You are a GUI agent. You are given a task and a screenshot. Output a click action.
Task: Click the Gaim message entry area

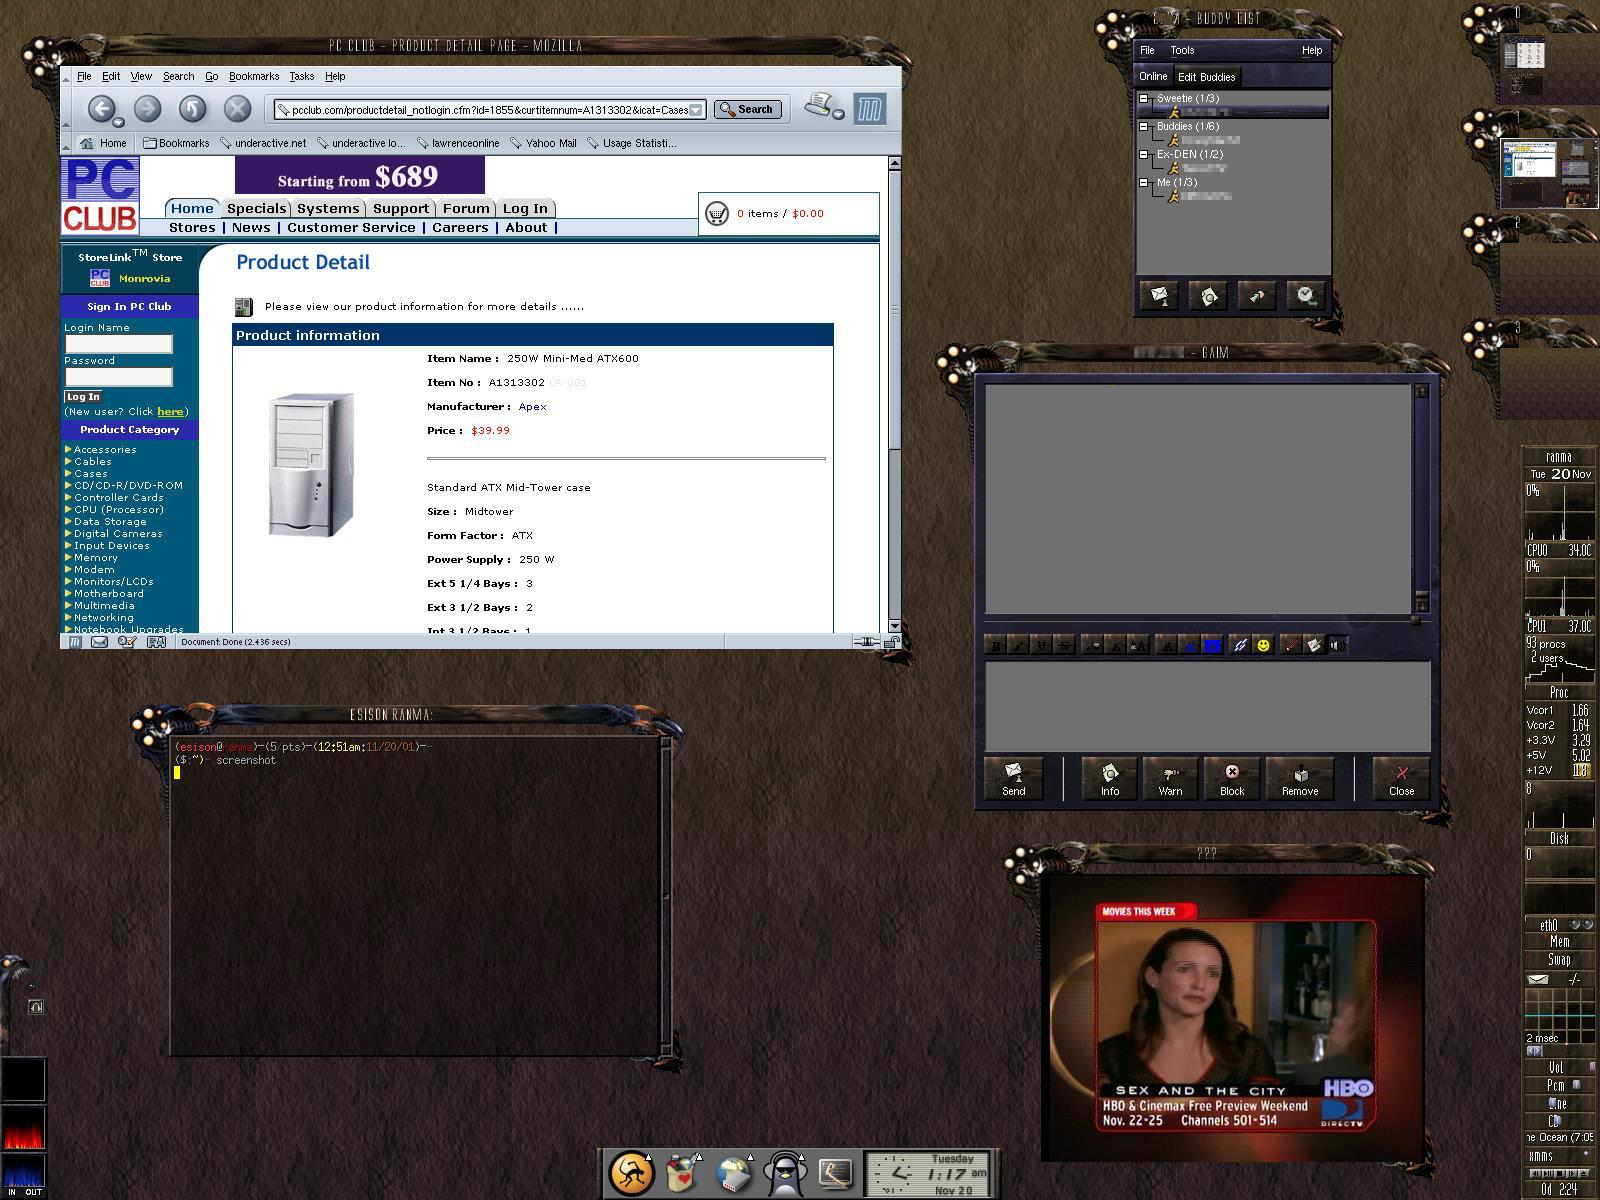[1207, 705]
